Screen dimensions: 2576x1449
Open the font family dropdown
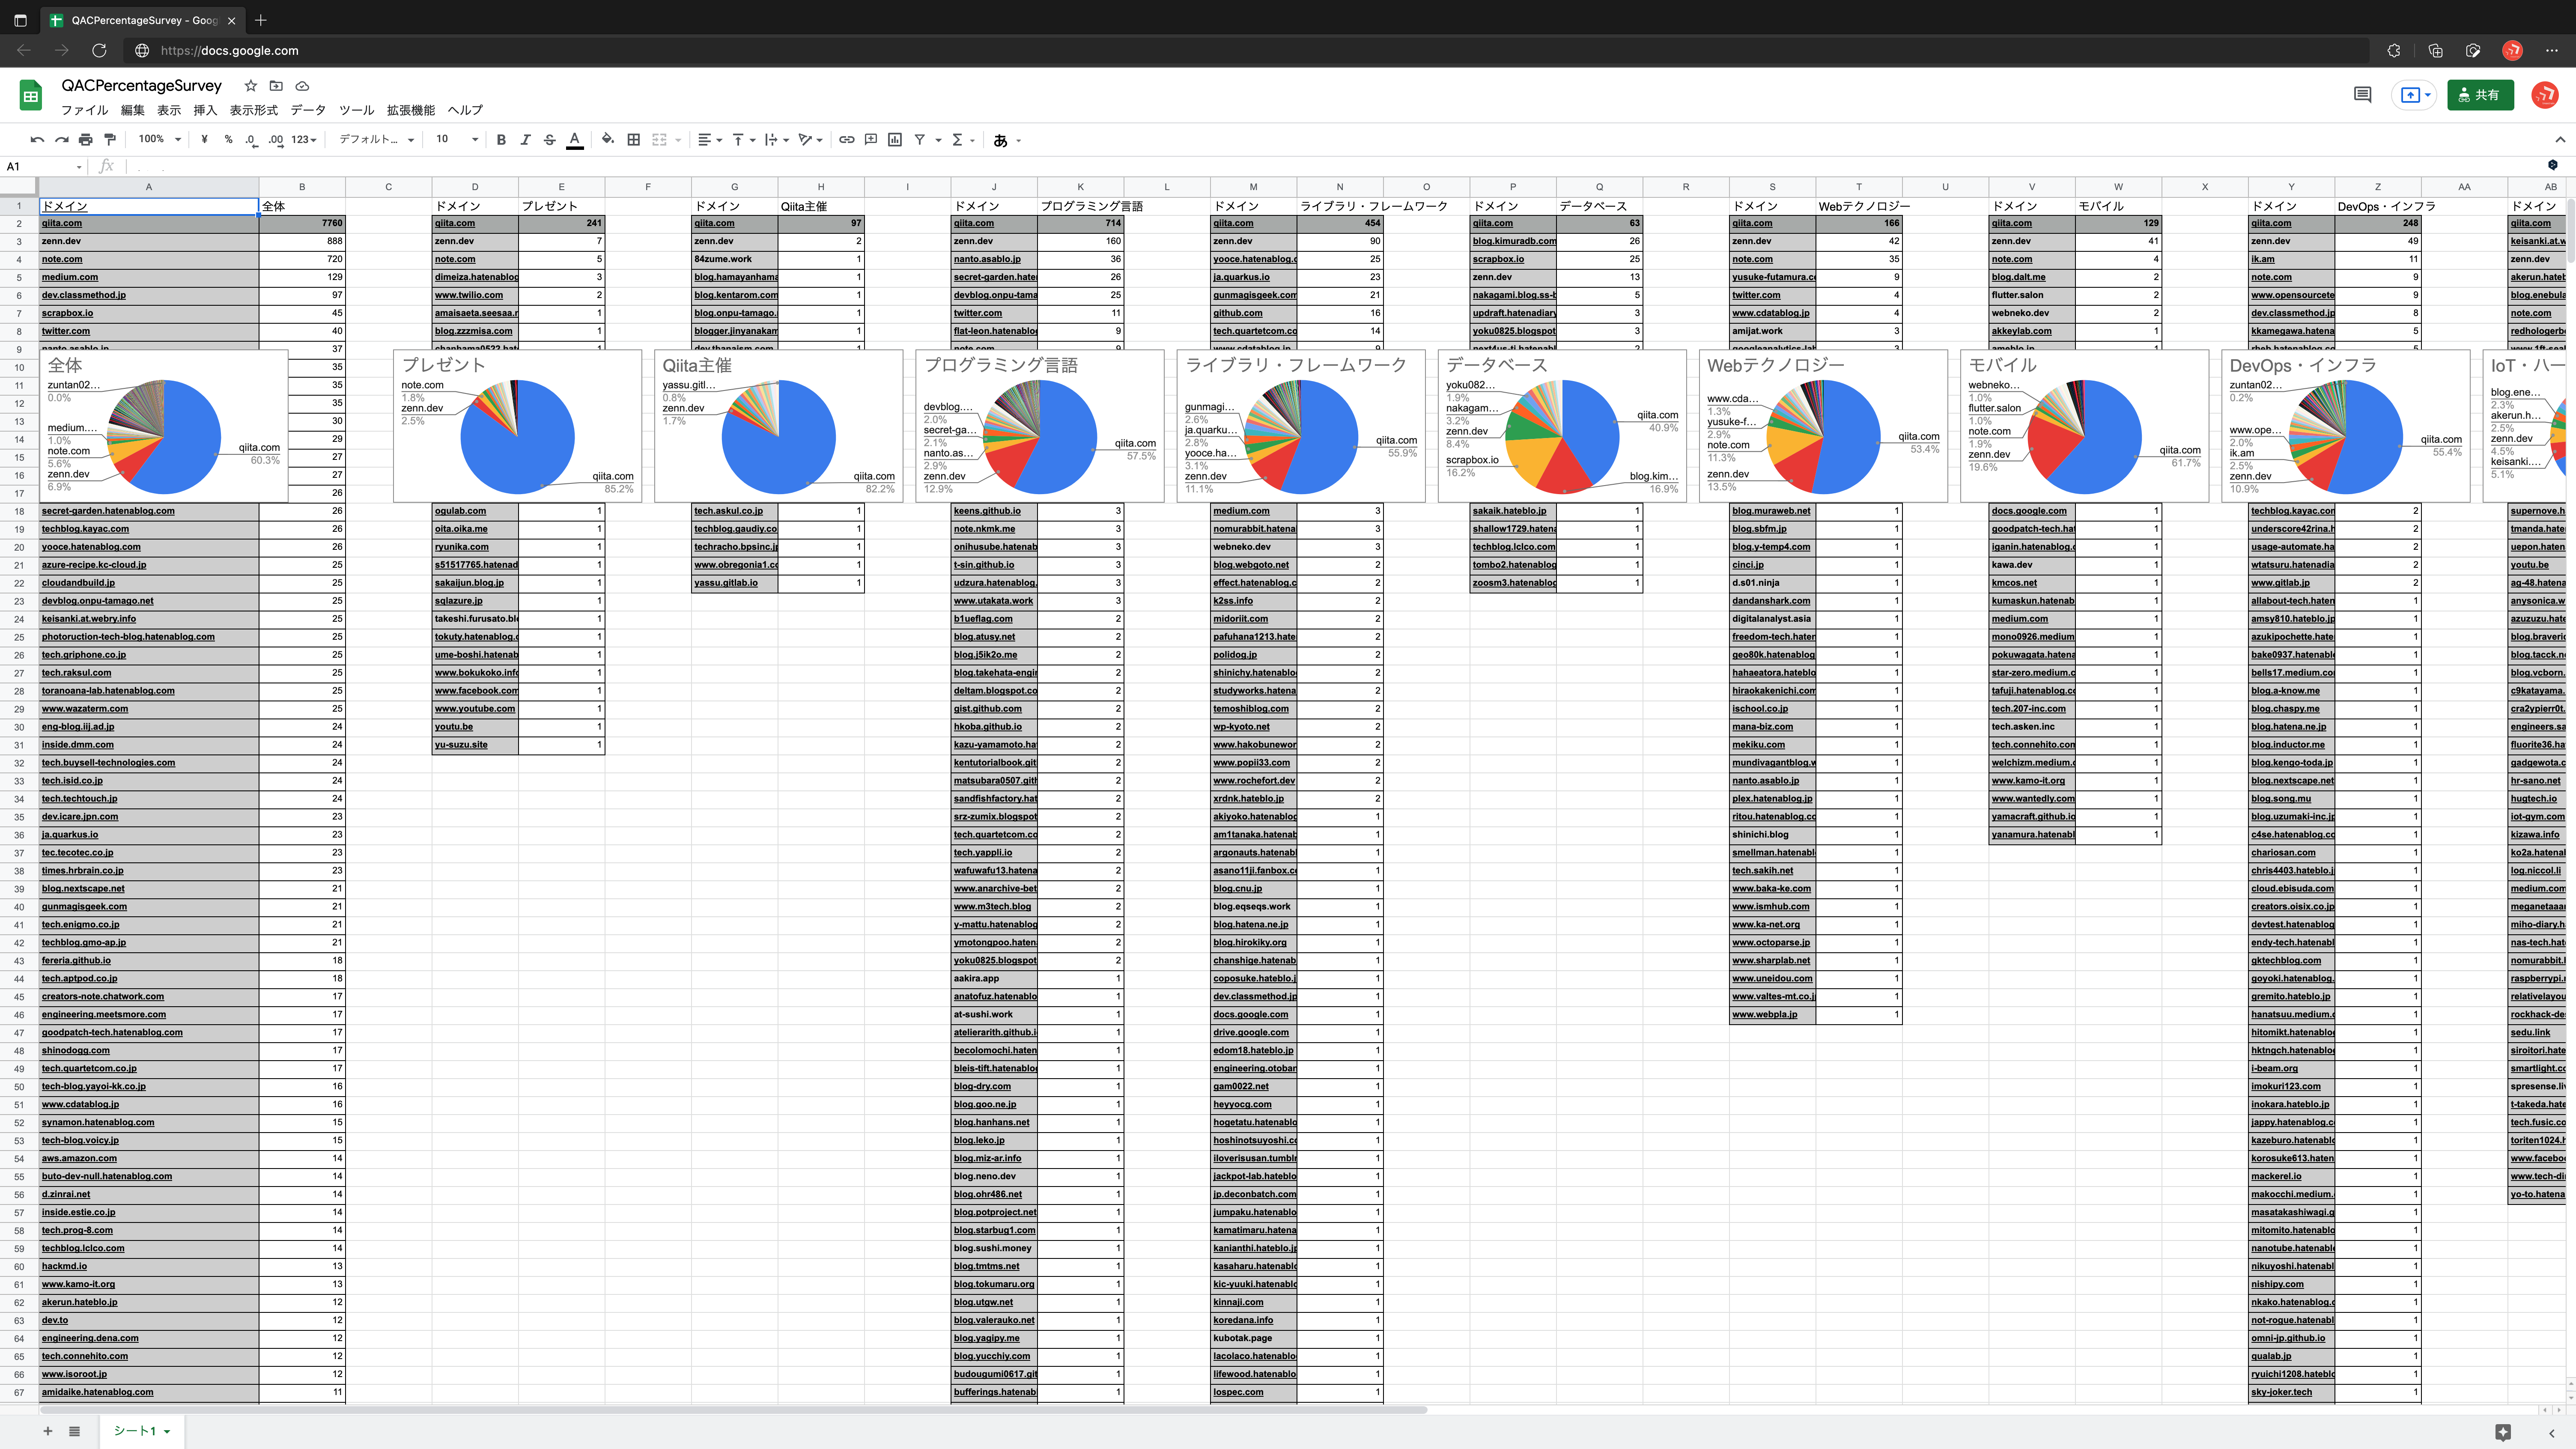click(376, 140)
